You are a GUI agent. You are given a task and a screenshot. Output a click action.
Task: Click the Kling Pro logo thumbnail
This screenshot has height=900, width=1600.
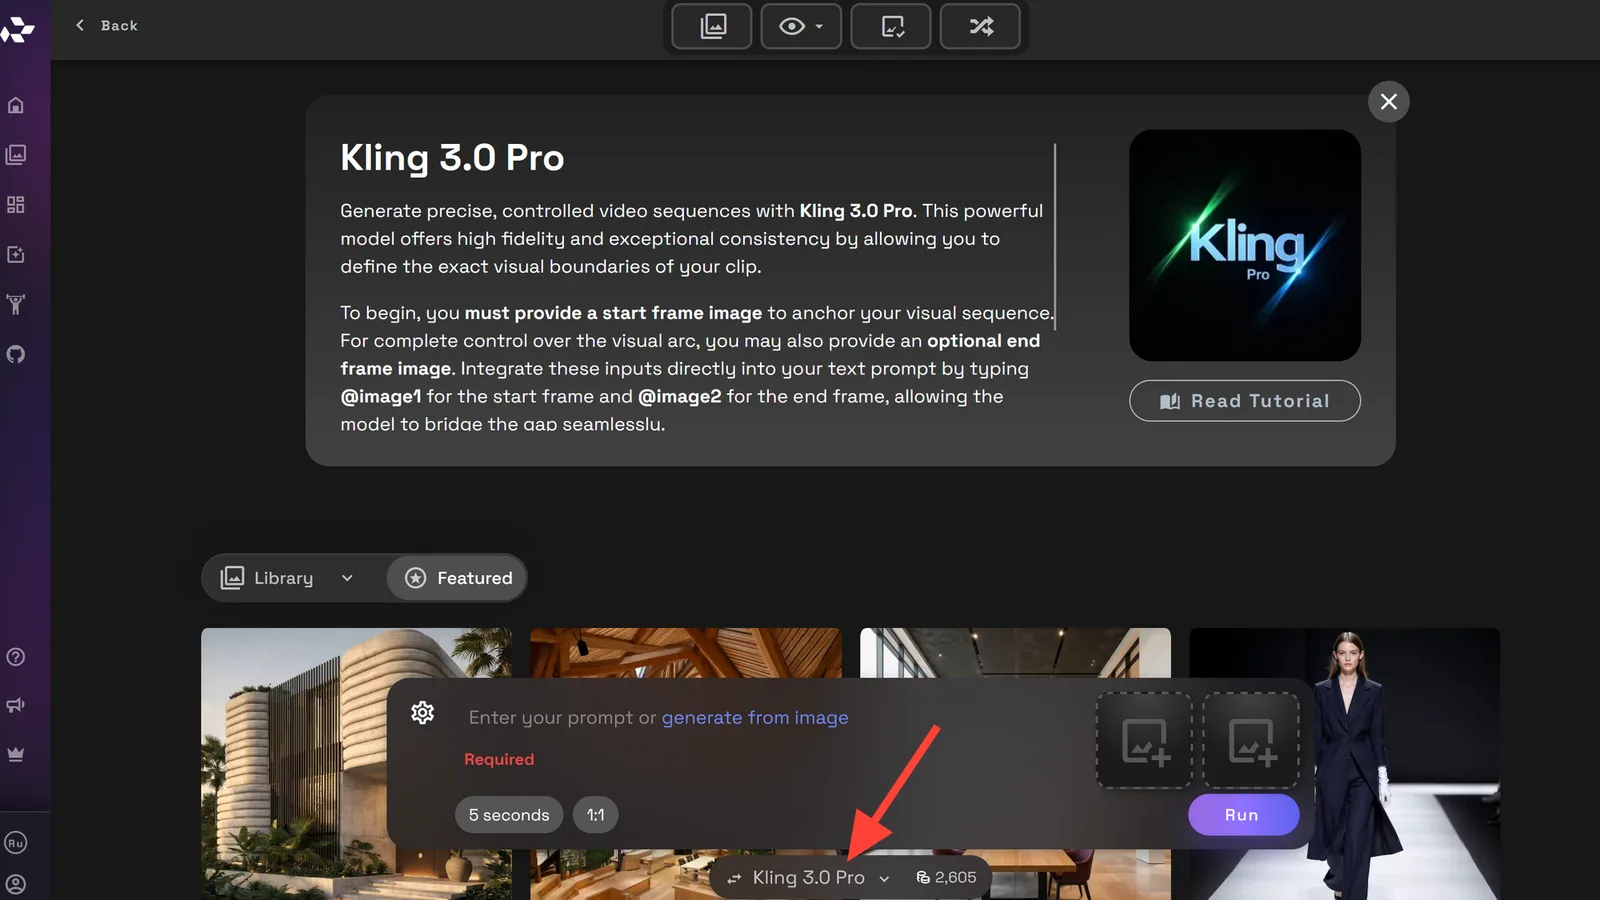[1245, 245]
